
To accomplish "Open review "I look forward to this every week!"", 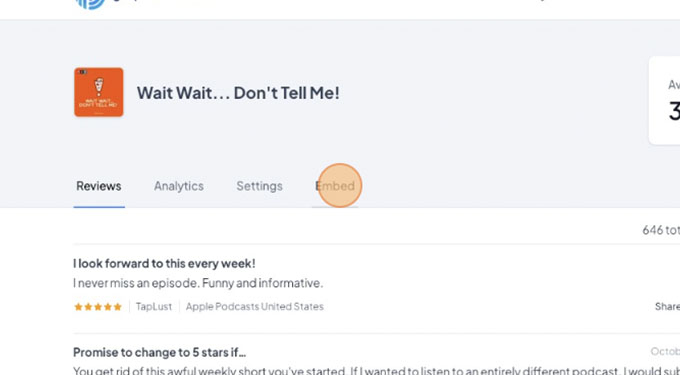I will (x=164, y=263).
